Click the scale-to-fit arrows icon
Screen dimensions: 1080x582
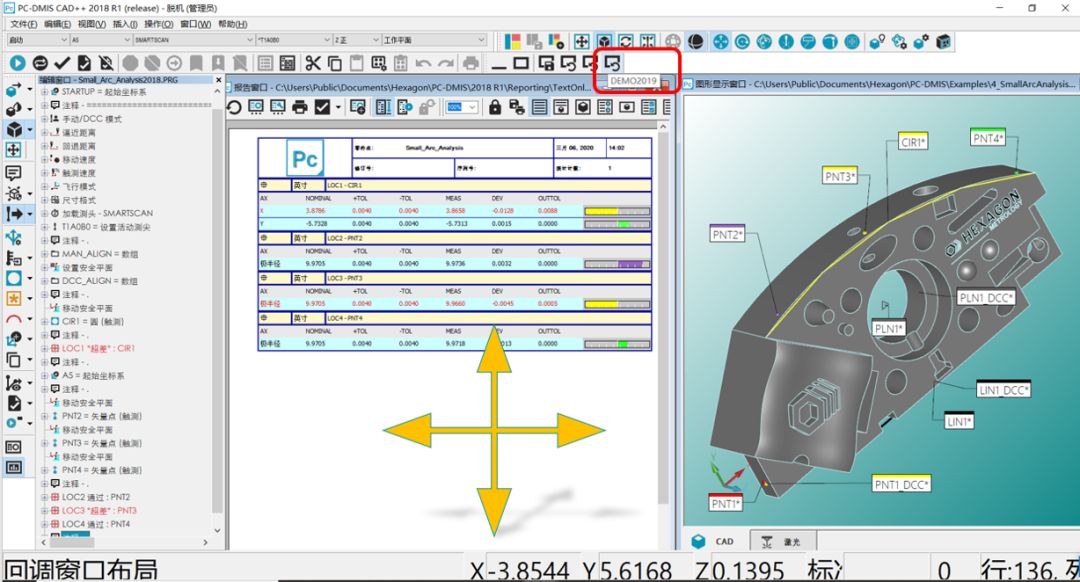(x=581, y=41)
